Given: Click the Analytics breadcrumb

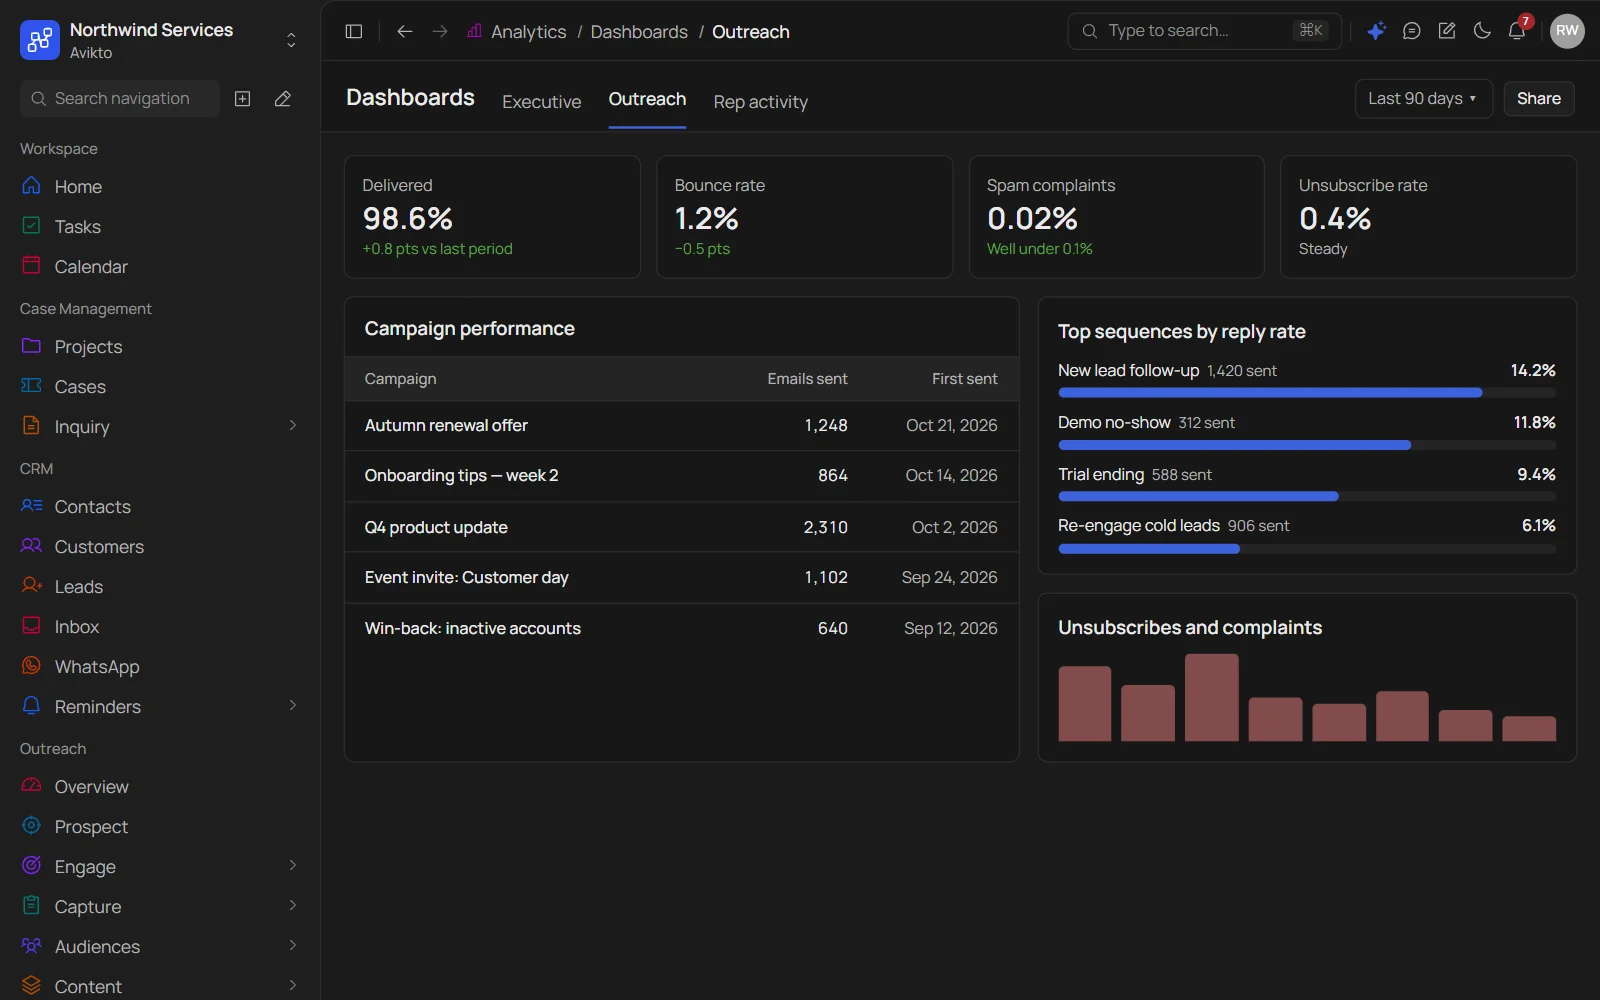Looking at the screenshot, I should coord(528,32).
